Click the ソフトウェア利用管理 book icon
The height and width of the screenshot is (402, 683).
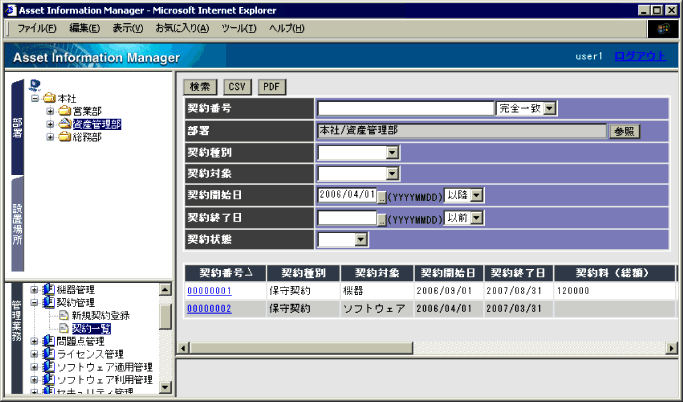click(48, 379)
